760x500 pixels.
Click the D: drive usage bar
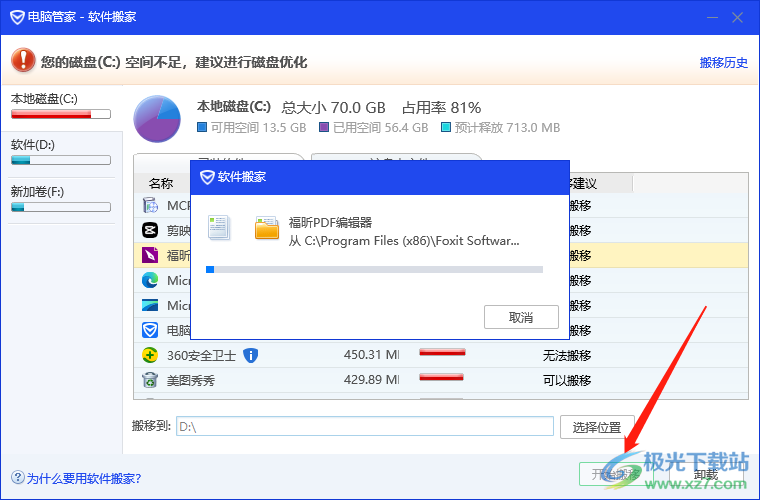click(61, 160)
